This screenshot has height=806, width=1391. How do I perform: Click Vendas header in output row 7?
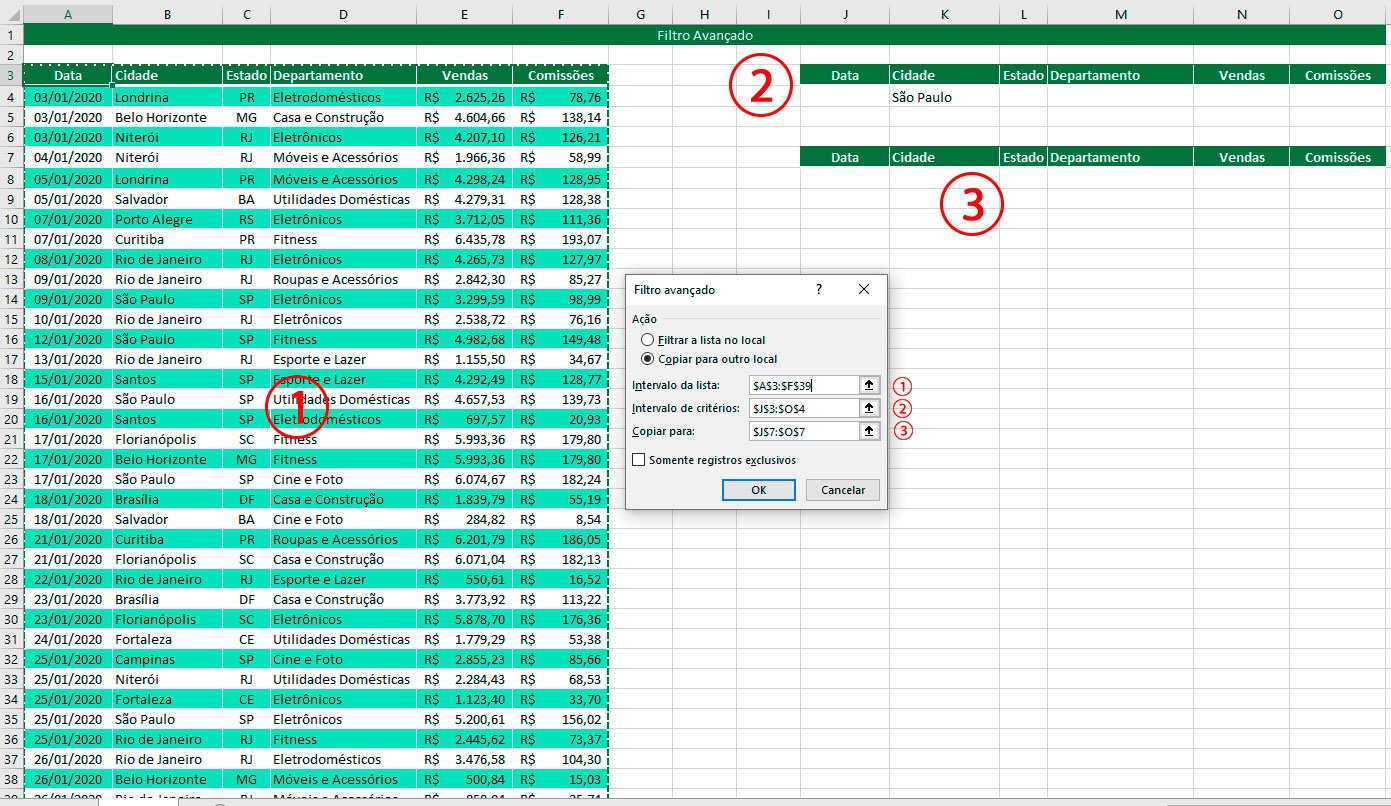point(1241,157)
